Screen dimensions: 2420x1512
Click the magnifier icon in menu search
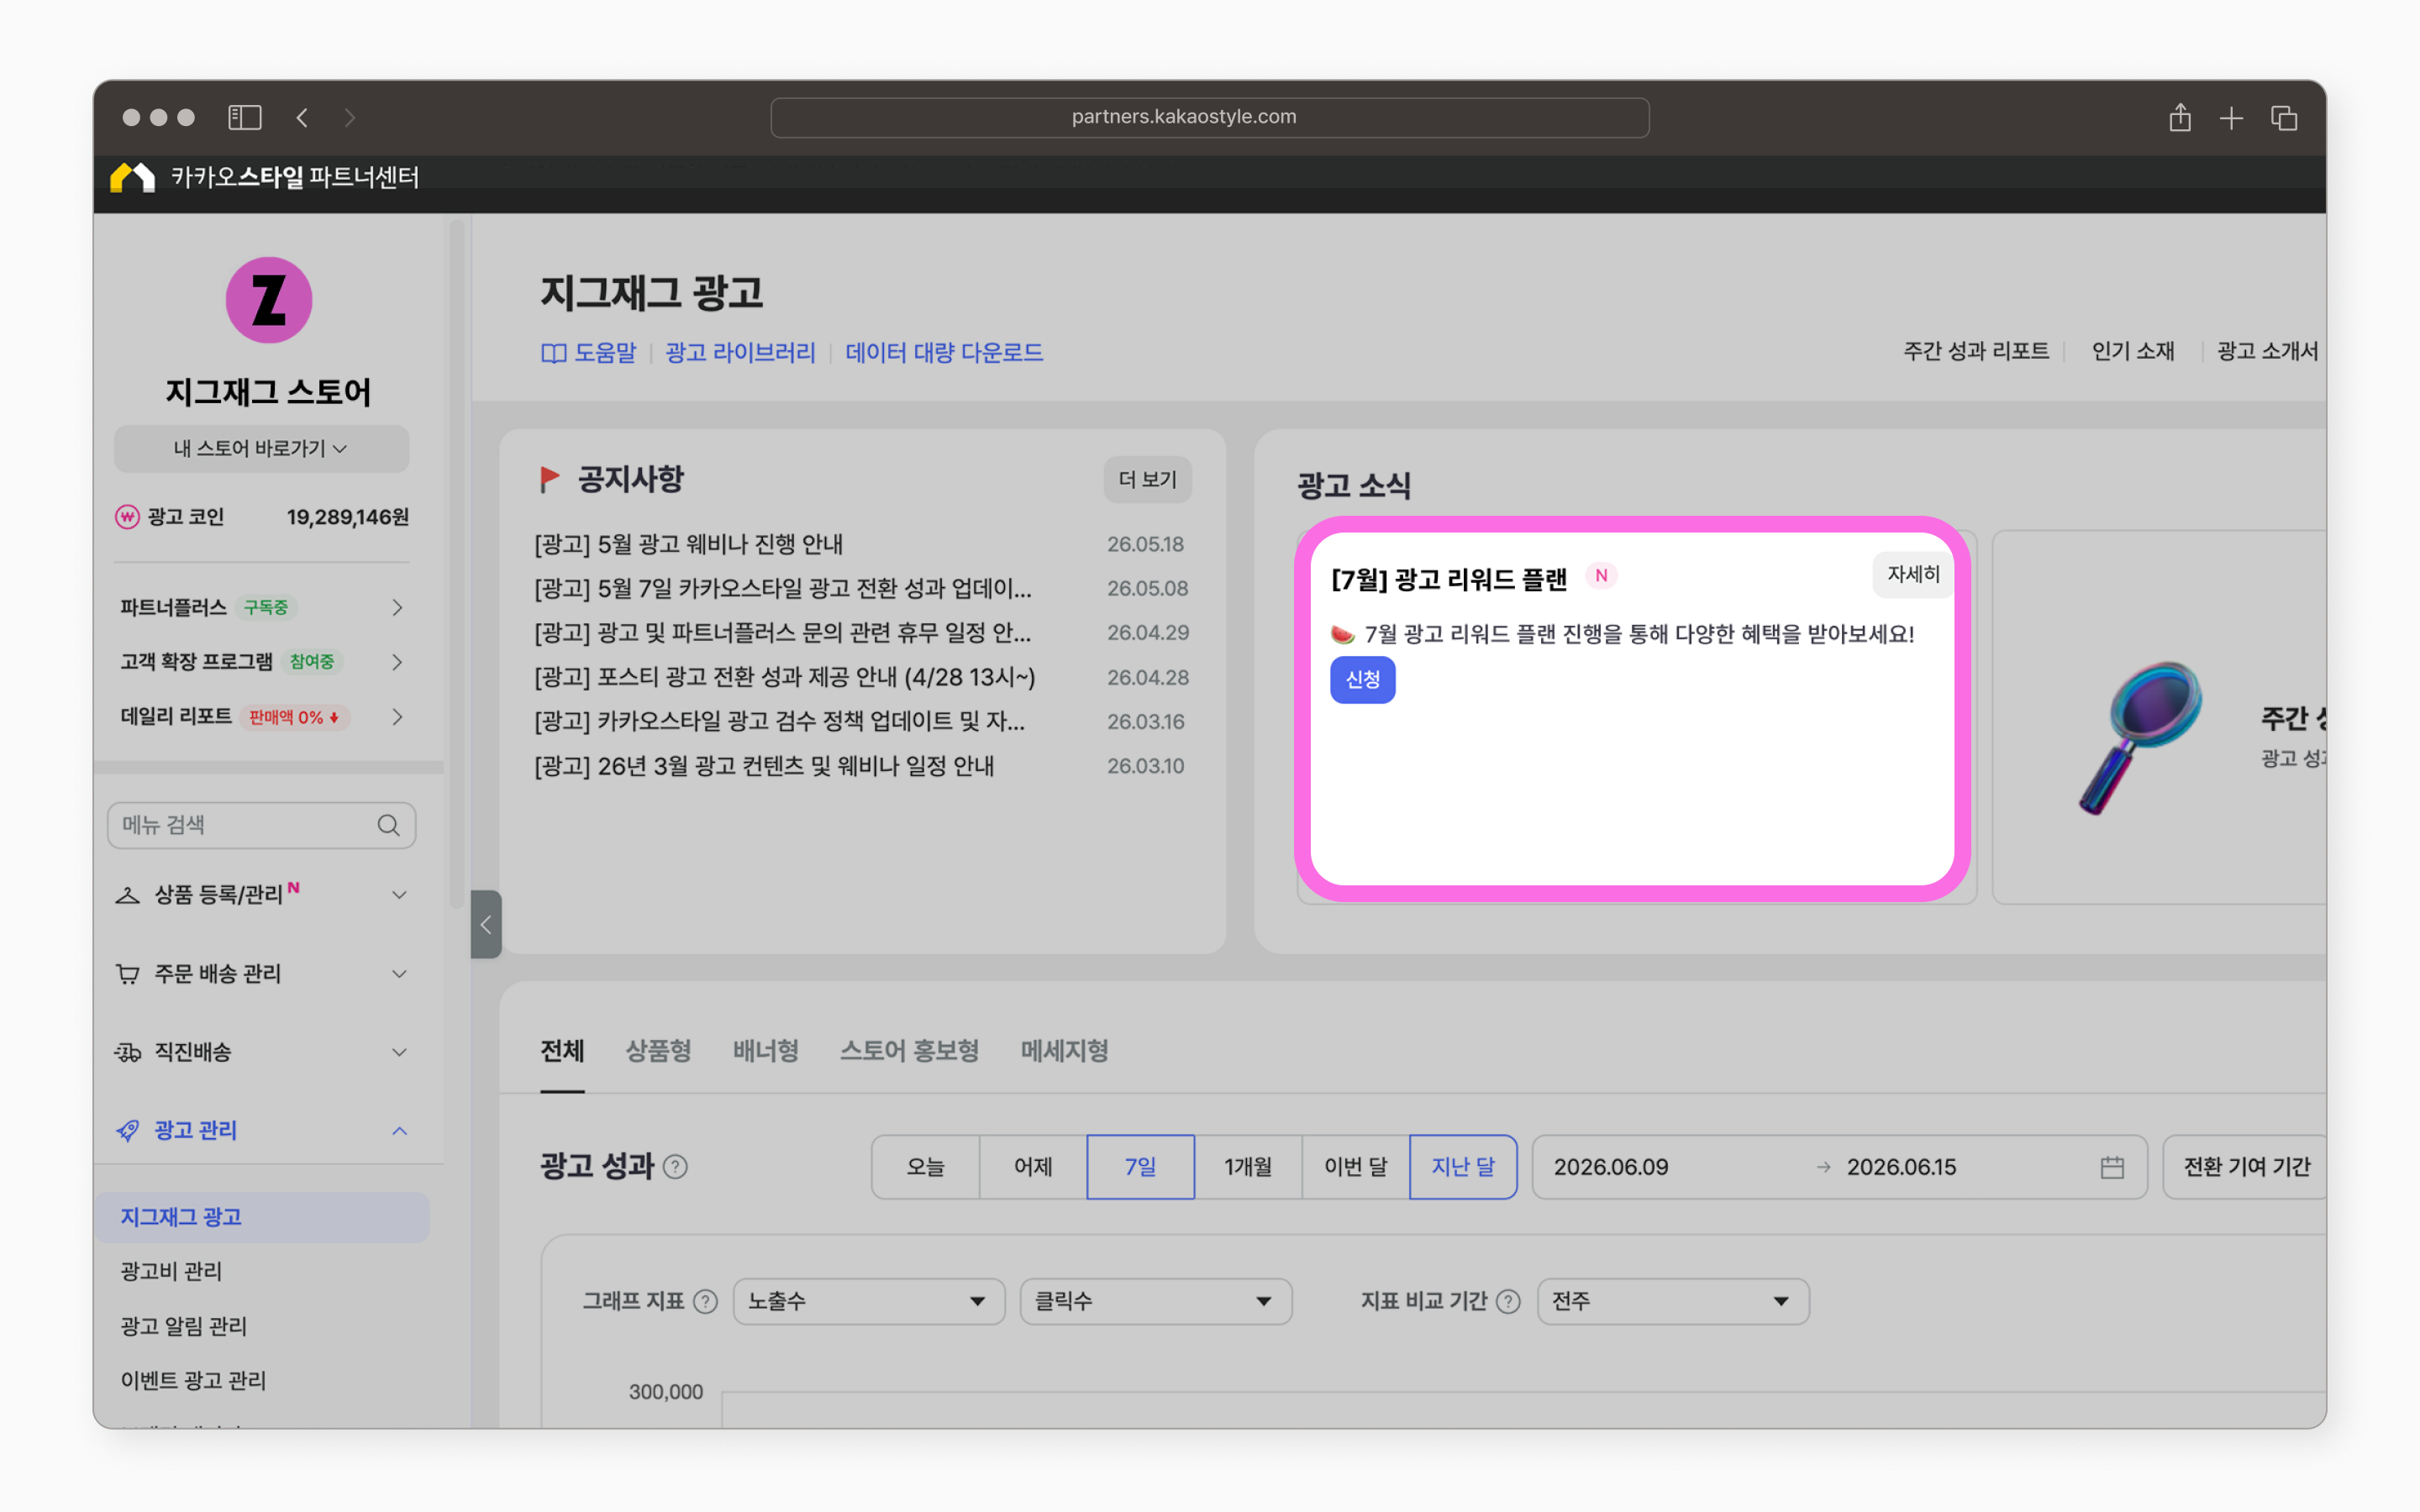coord(388,825)
